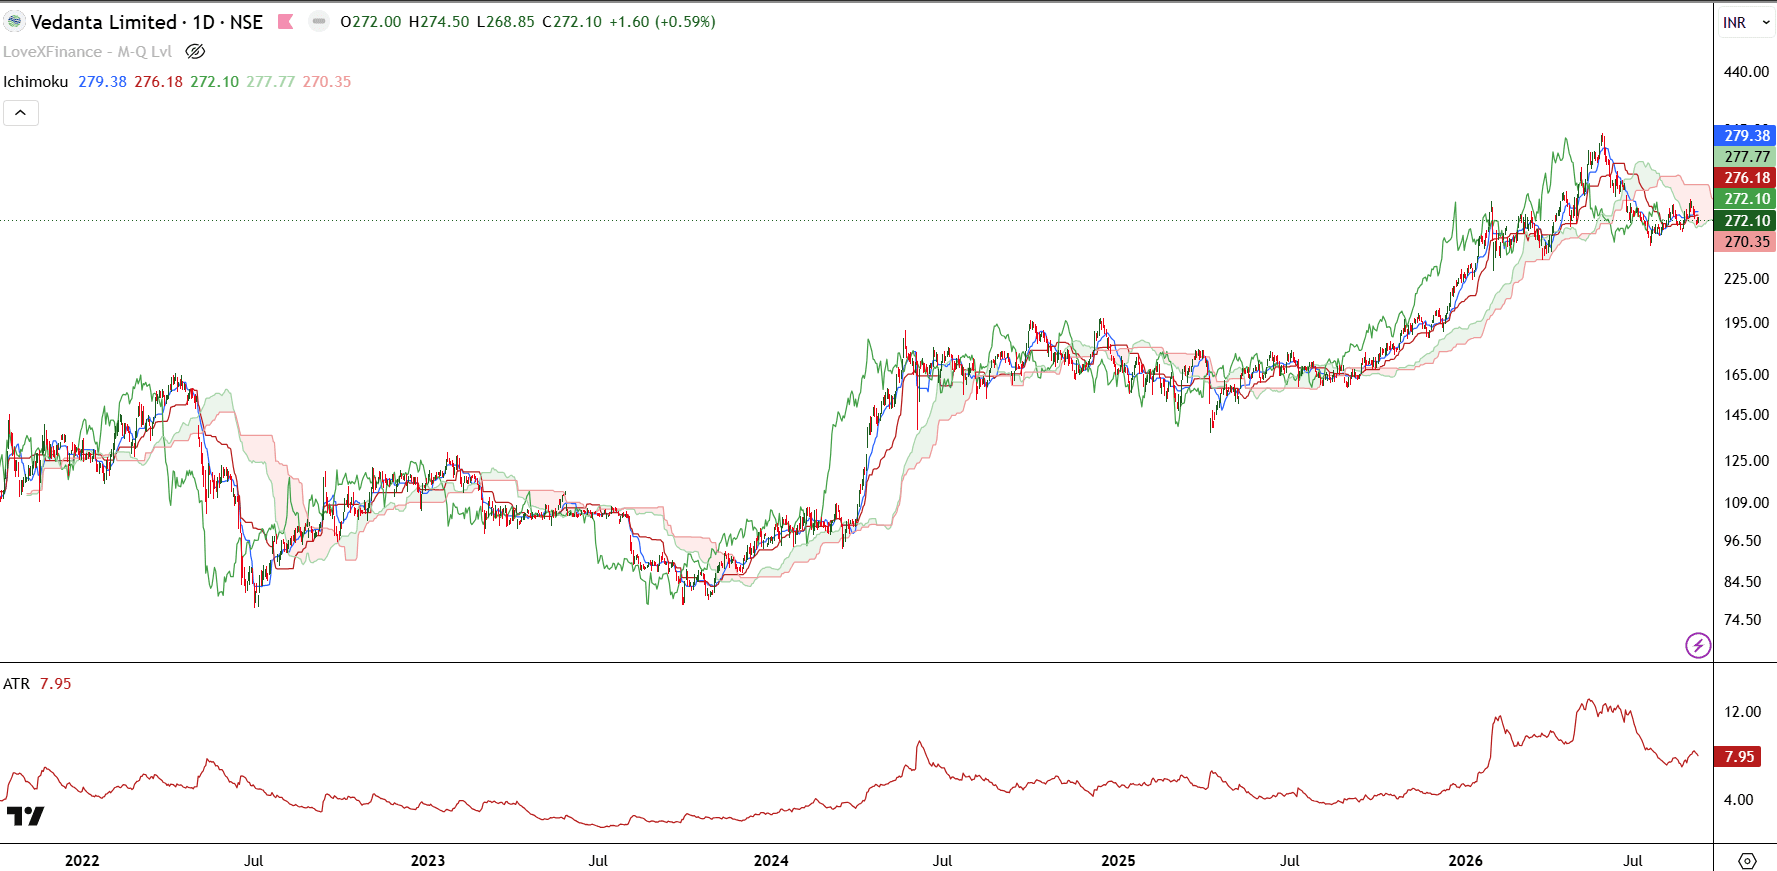
Task: Click red 276.18 value in the Ichimoku legend
Action: click(x=159, y=82)
